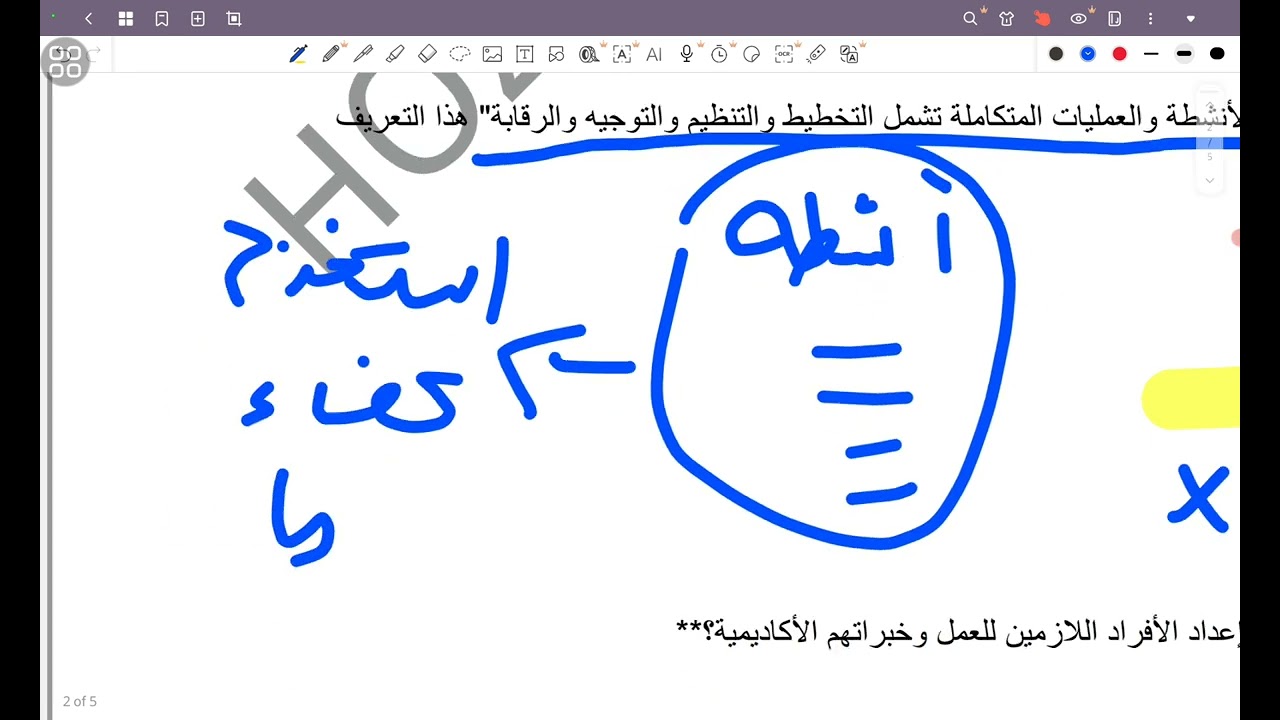Screen dimensions: 1280x720
Task: Choose the red color swatch
Action: coord(1120,54)
